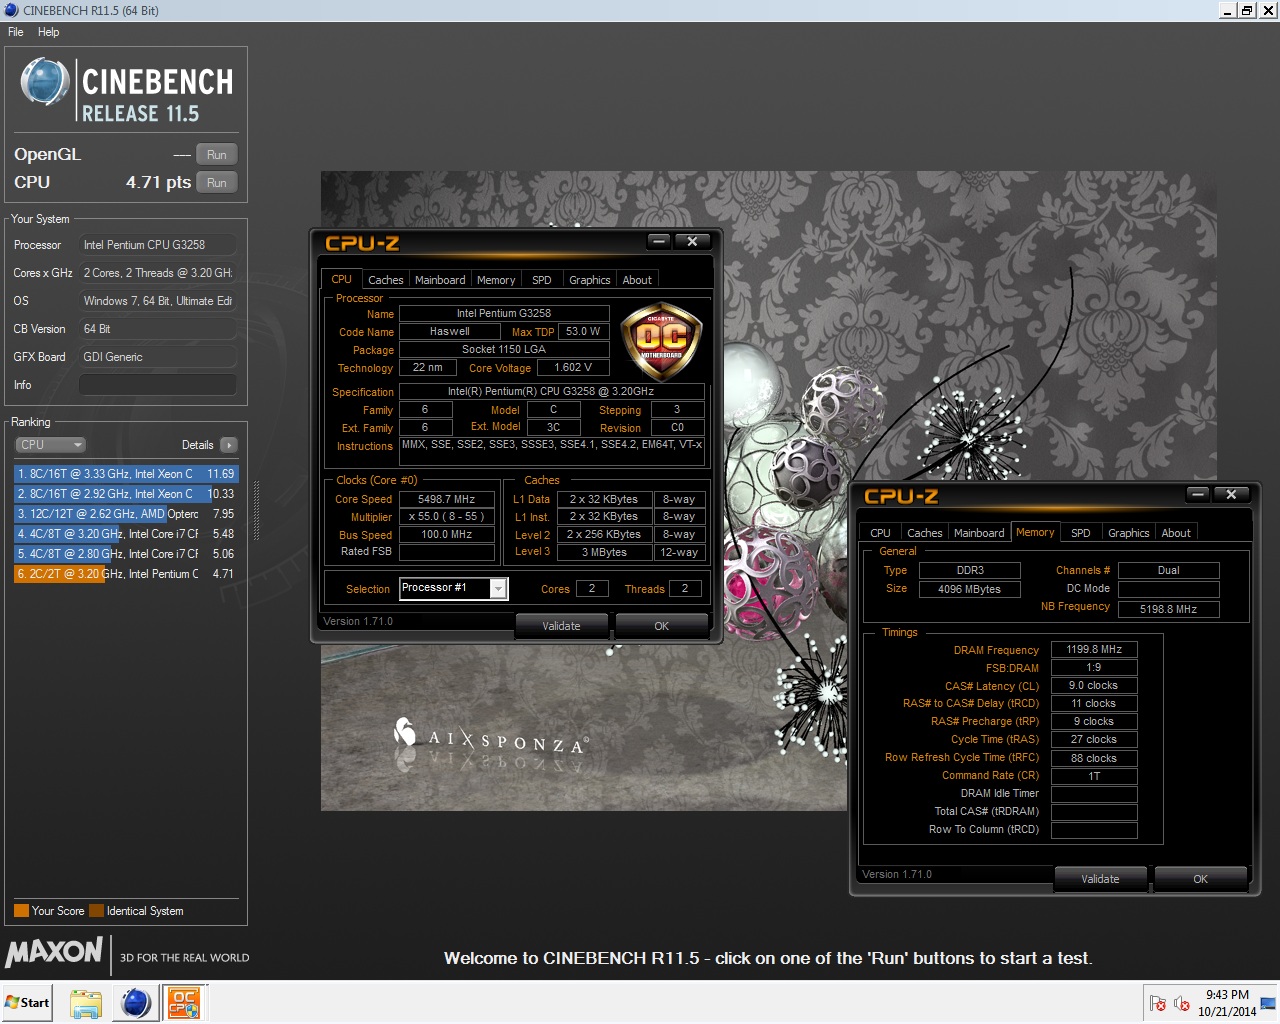1280x1024 pixels.
Task: Restore down the Cinebench window
Action: [x=1247, y=10]
